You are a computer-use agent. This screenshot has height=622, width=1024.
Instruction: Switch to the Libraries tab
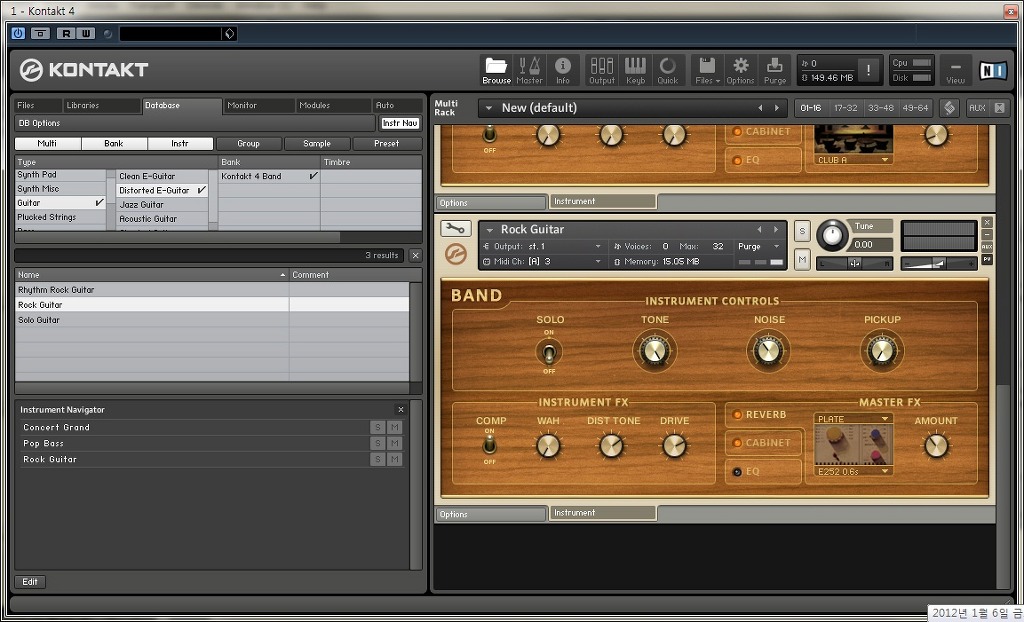[x=102, y=105]
